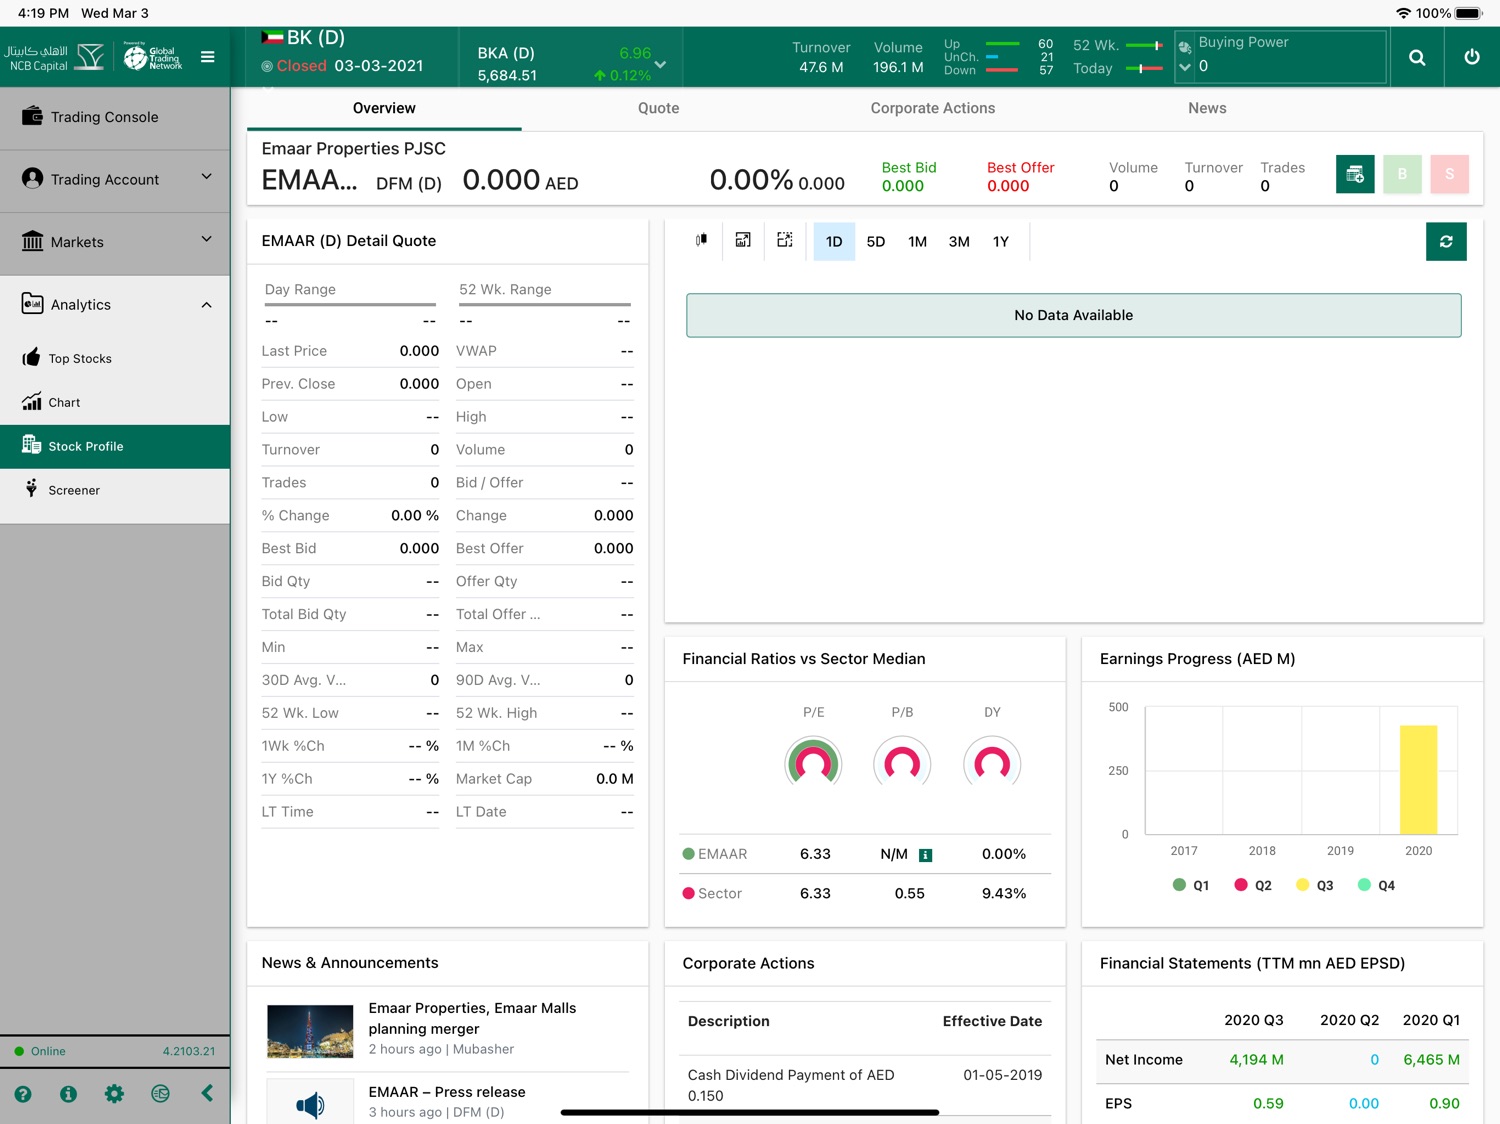Click the info icon in sidebar footer
This screenshot has height=1124, width=1500.
[x=69, y=1094]
